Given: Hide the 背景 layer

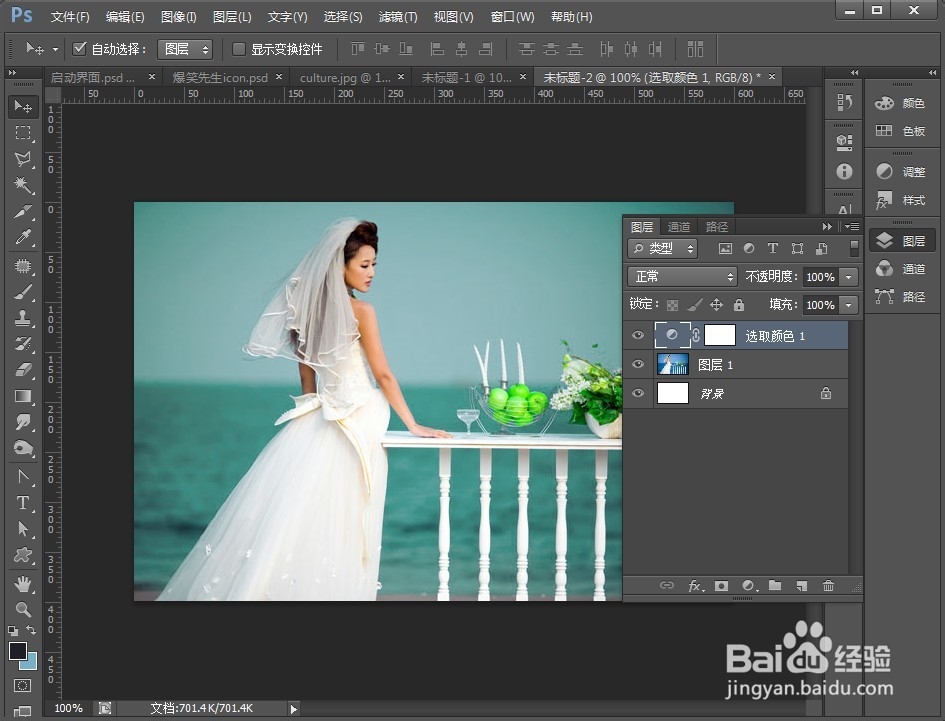Looking at the screenshot, I should [x=638, y=393].
